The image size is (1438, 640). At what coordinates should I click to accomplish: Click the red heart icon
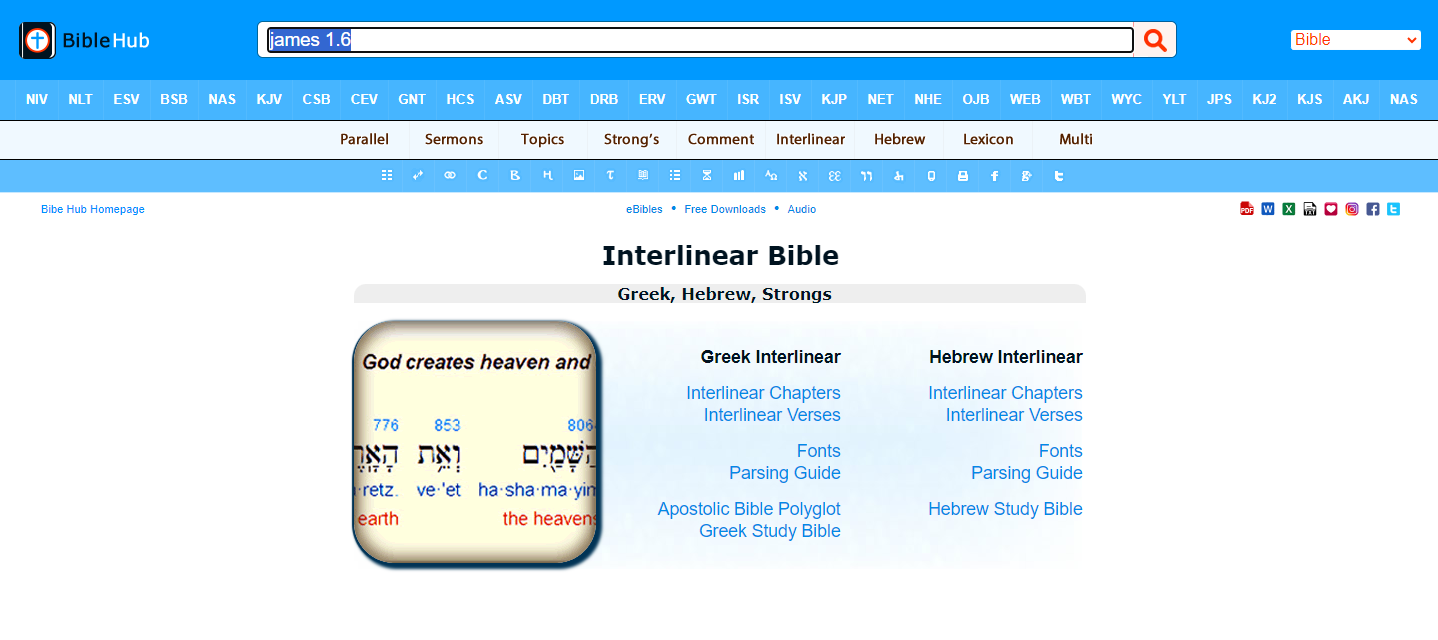click(x=1331, y=209)
